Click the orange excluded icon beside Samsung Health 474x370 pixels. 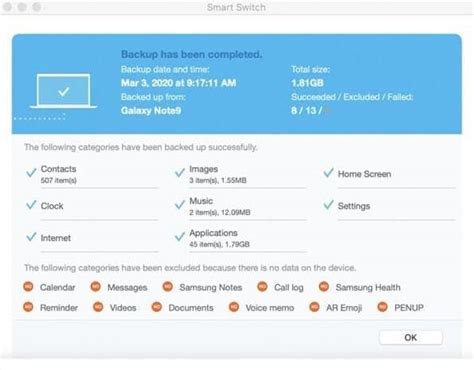(x=324, y=286)
